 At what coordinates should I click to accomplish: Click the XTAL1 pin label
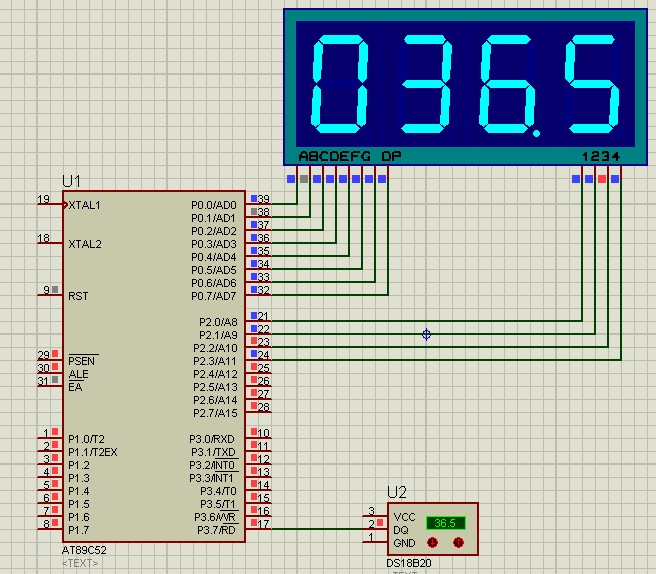point(85,205)
